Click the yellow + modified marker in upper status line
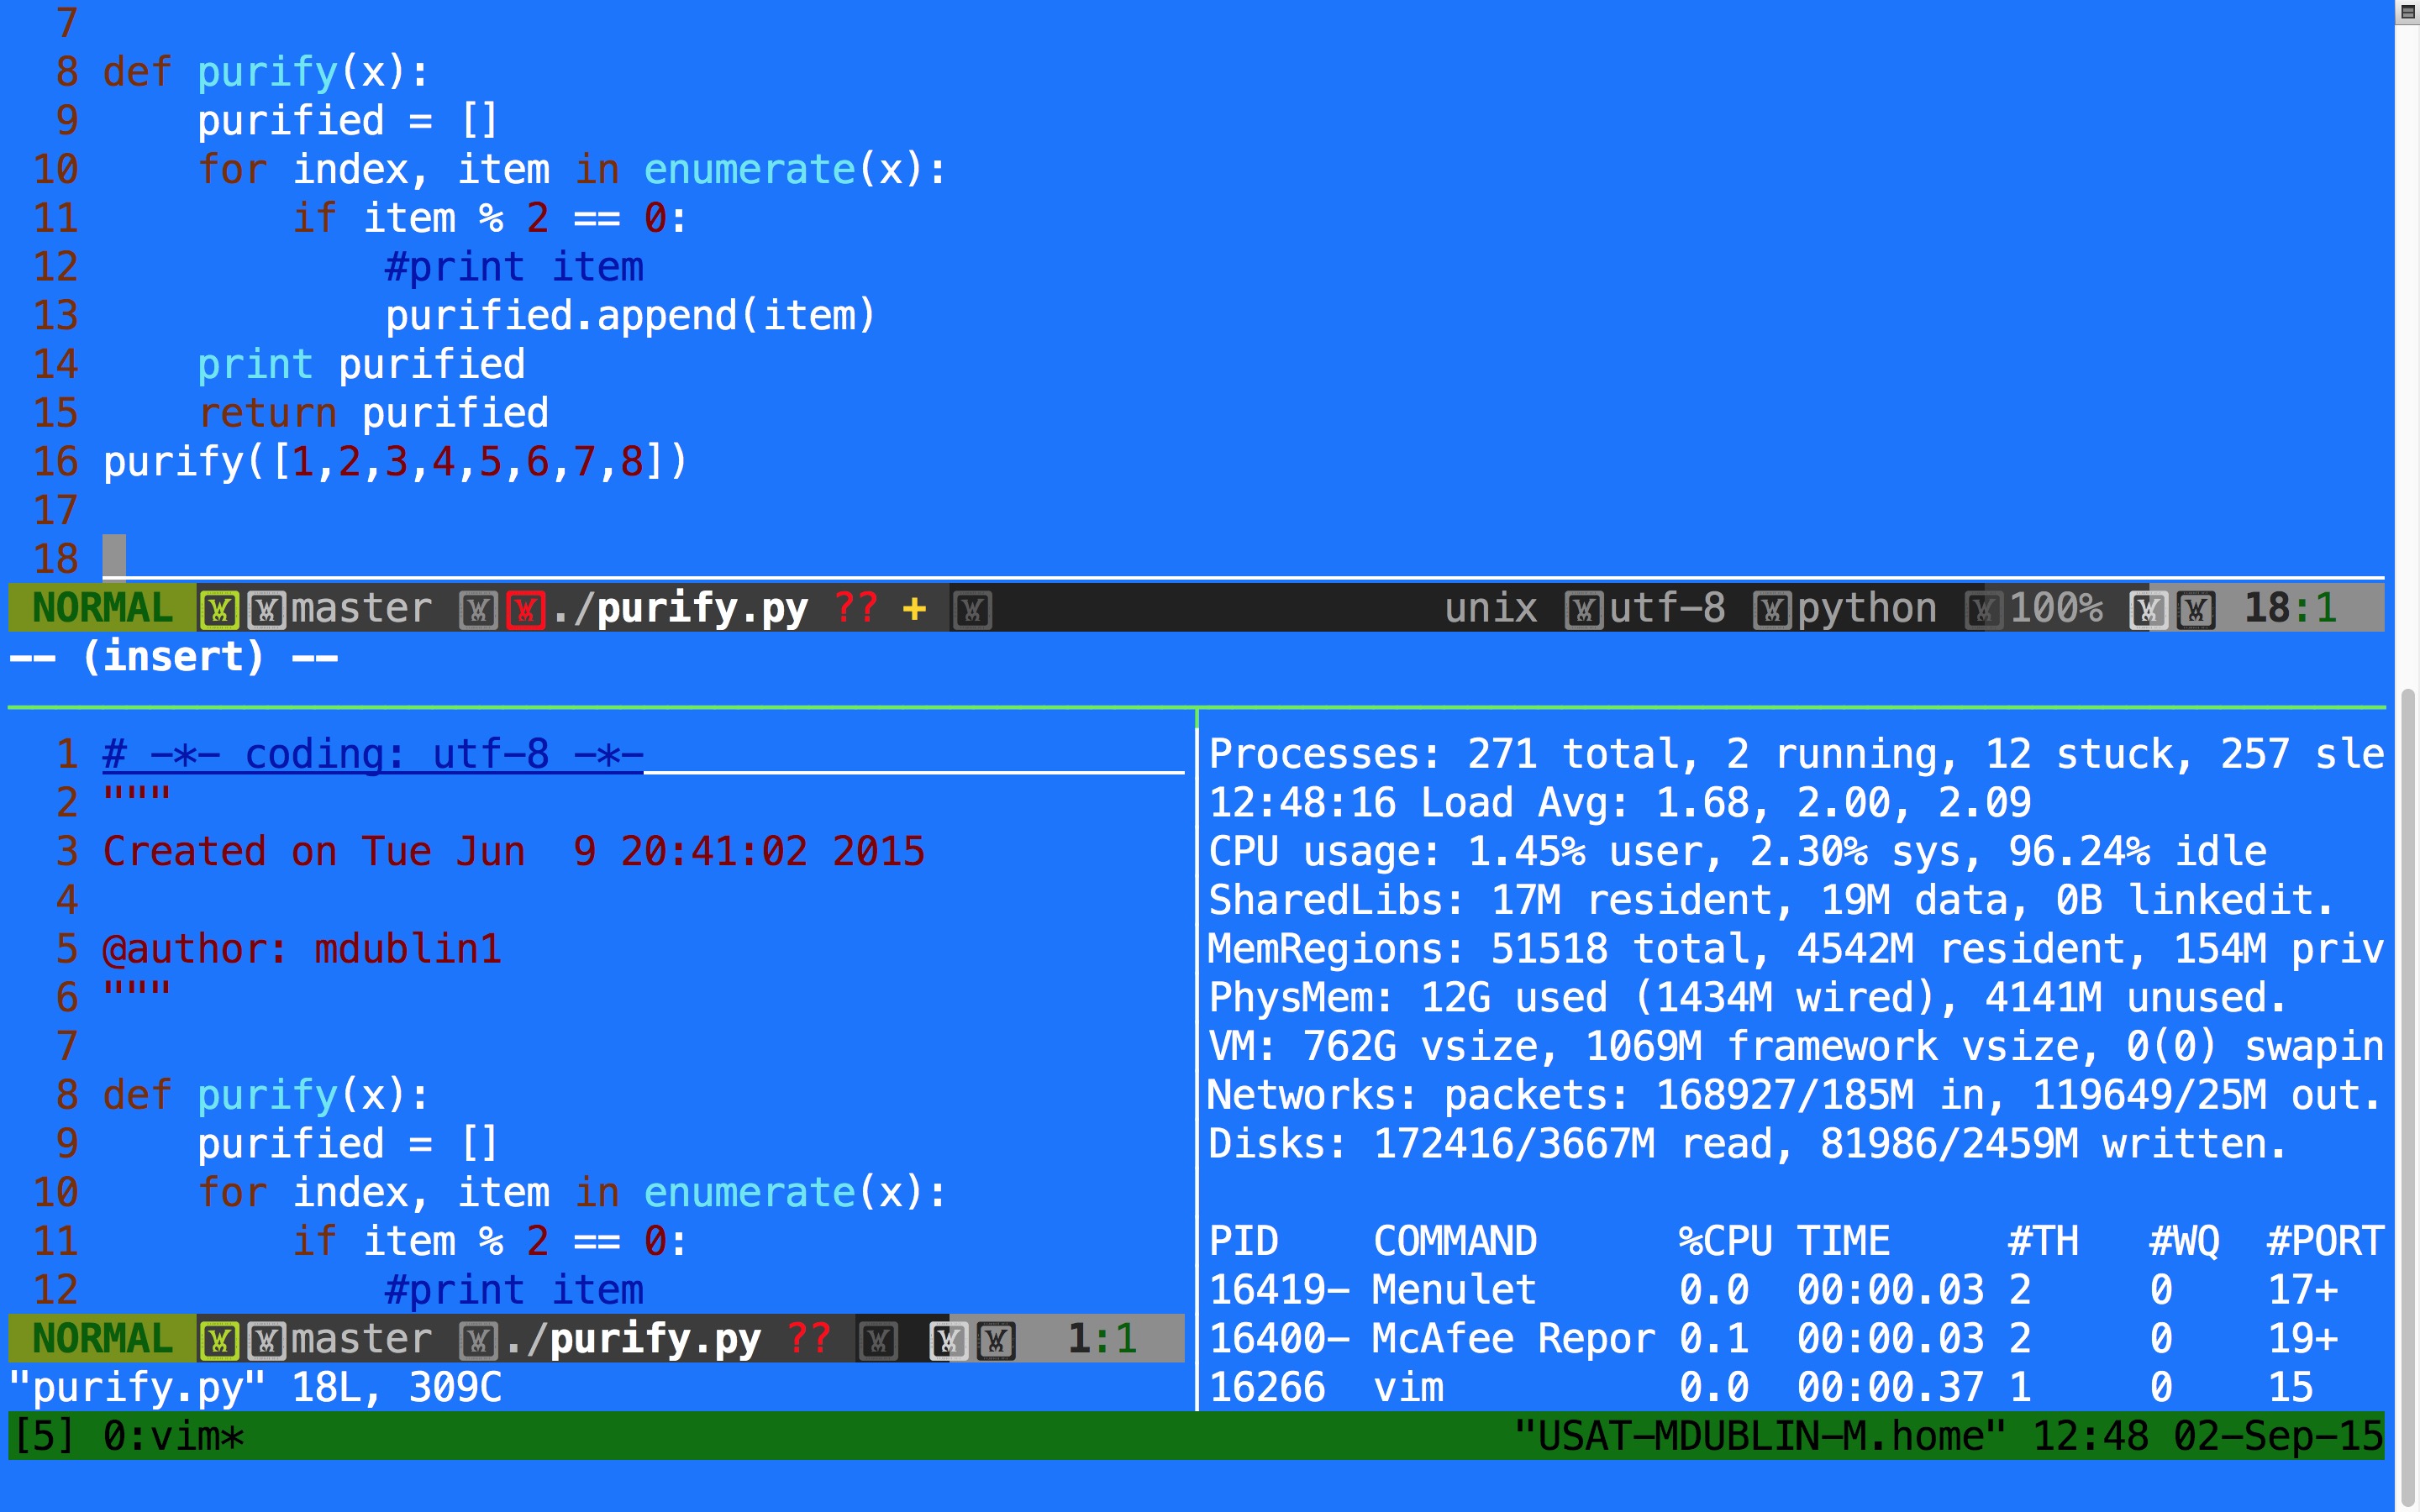Viewport: 2420px width, 1512px height. click(x=914, y=608)
